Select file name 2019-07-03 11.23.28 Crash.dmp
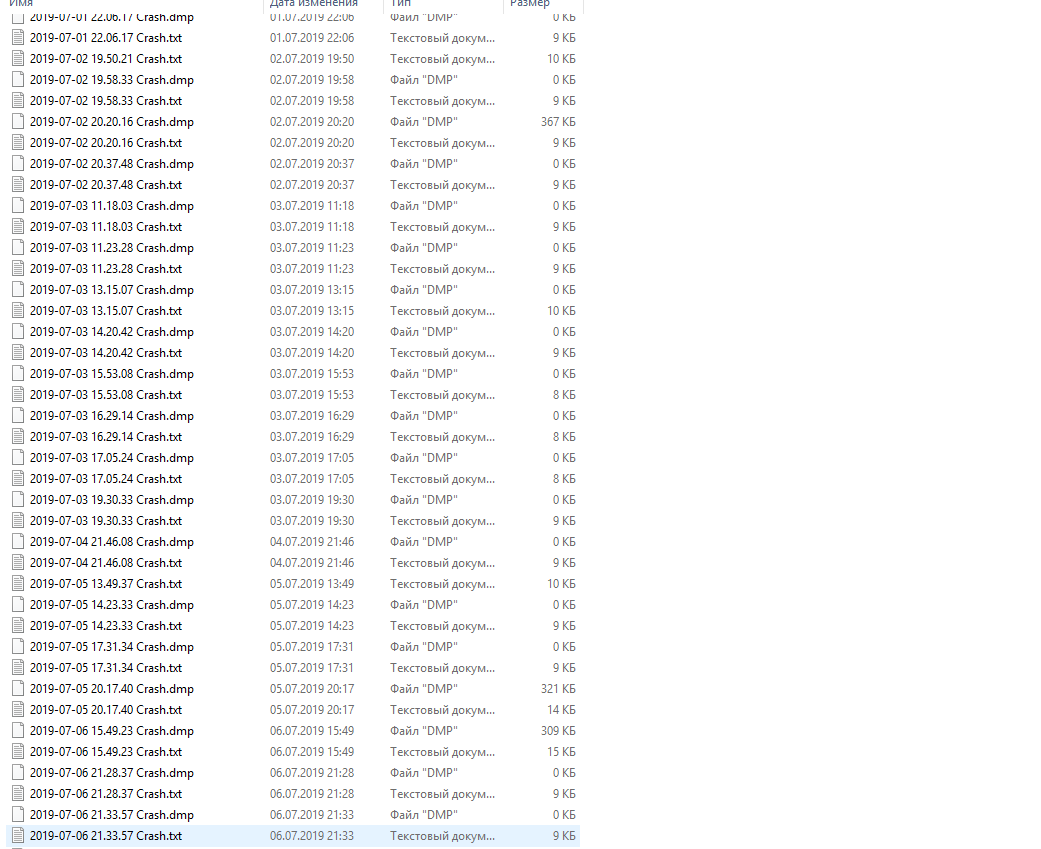 click(112, 248)
